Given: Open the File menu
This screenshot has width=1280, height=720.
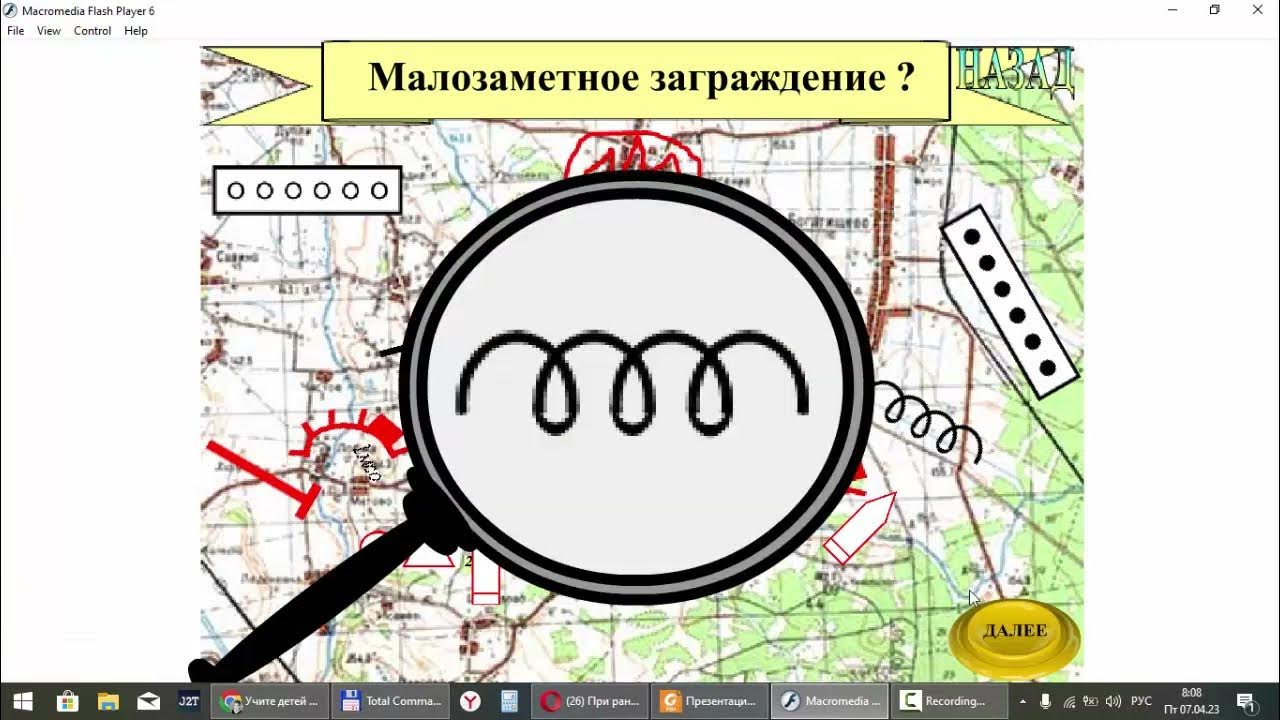Looking at the screenshot, I should click(x=15, y=31).
